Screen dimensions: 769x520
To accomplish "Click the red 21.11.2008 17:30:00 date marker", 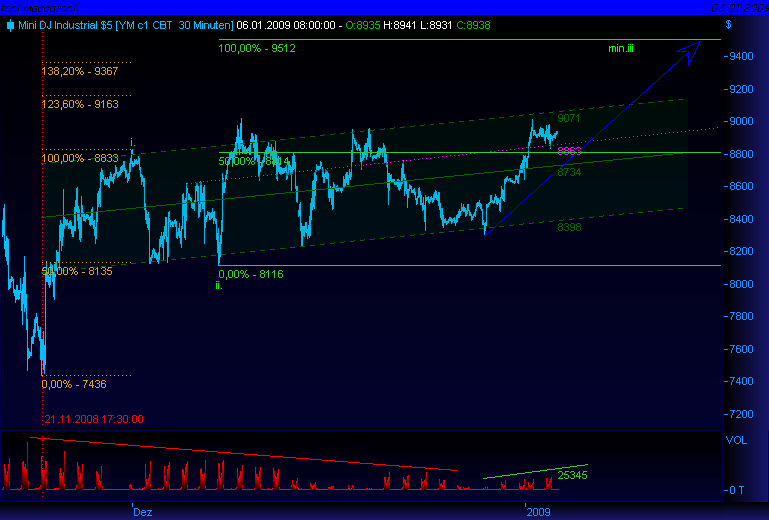I will 94,419.
